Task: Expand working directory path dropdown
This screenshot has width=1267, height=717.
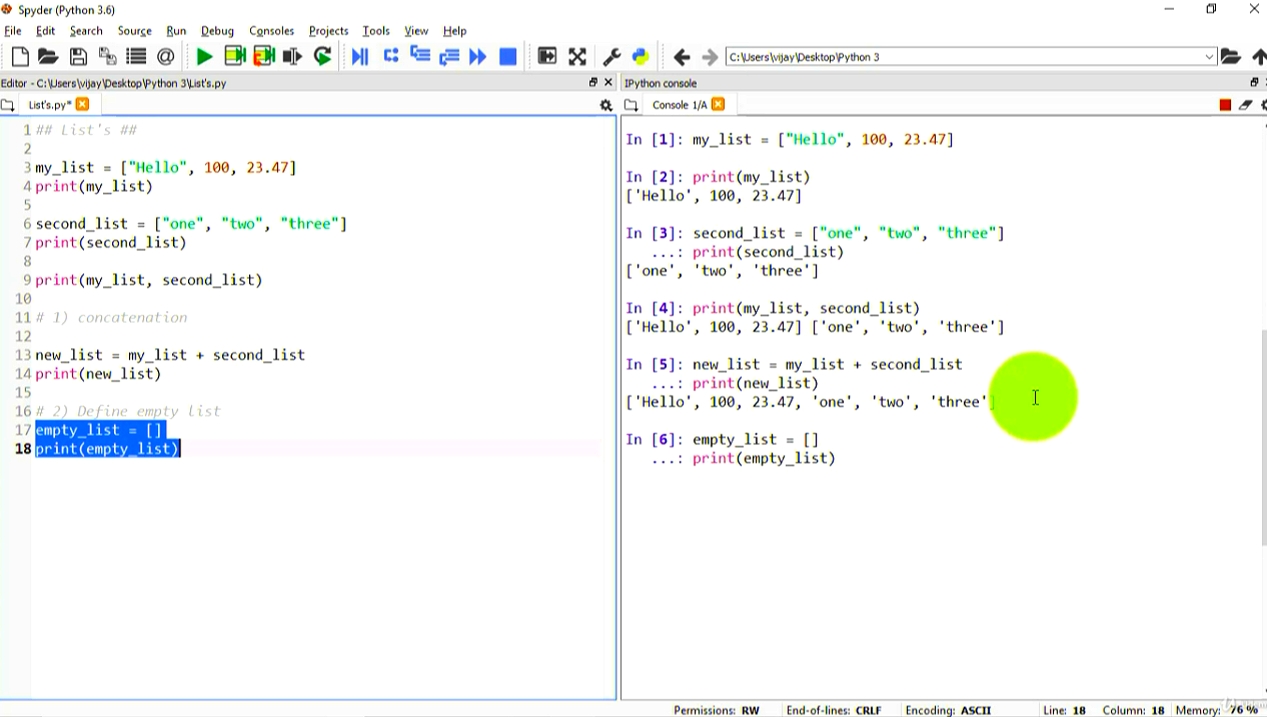Action: pyautogui.click(x=1209, y=57)
